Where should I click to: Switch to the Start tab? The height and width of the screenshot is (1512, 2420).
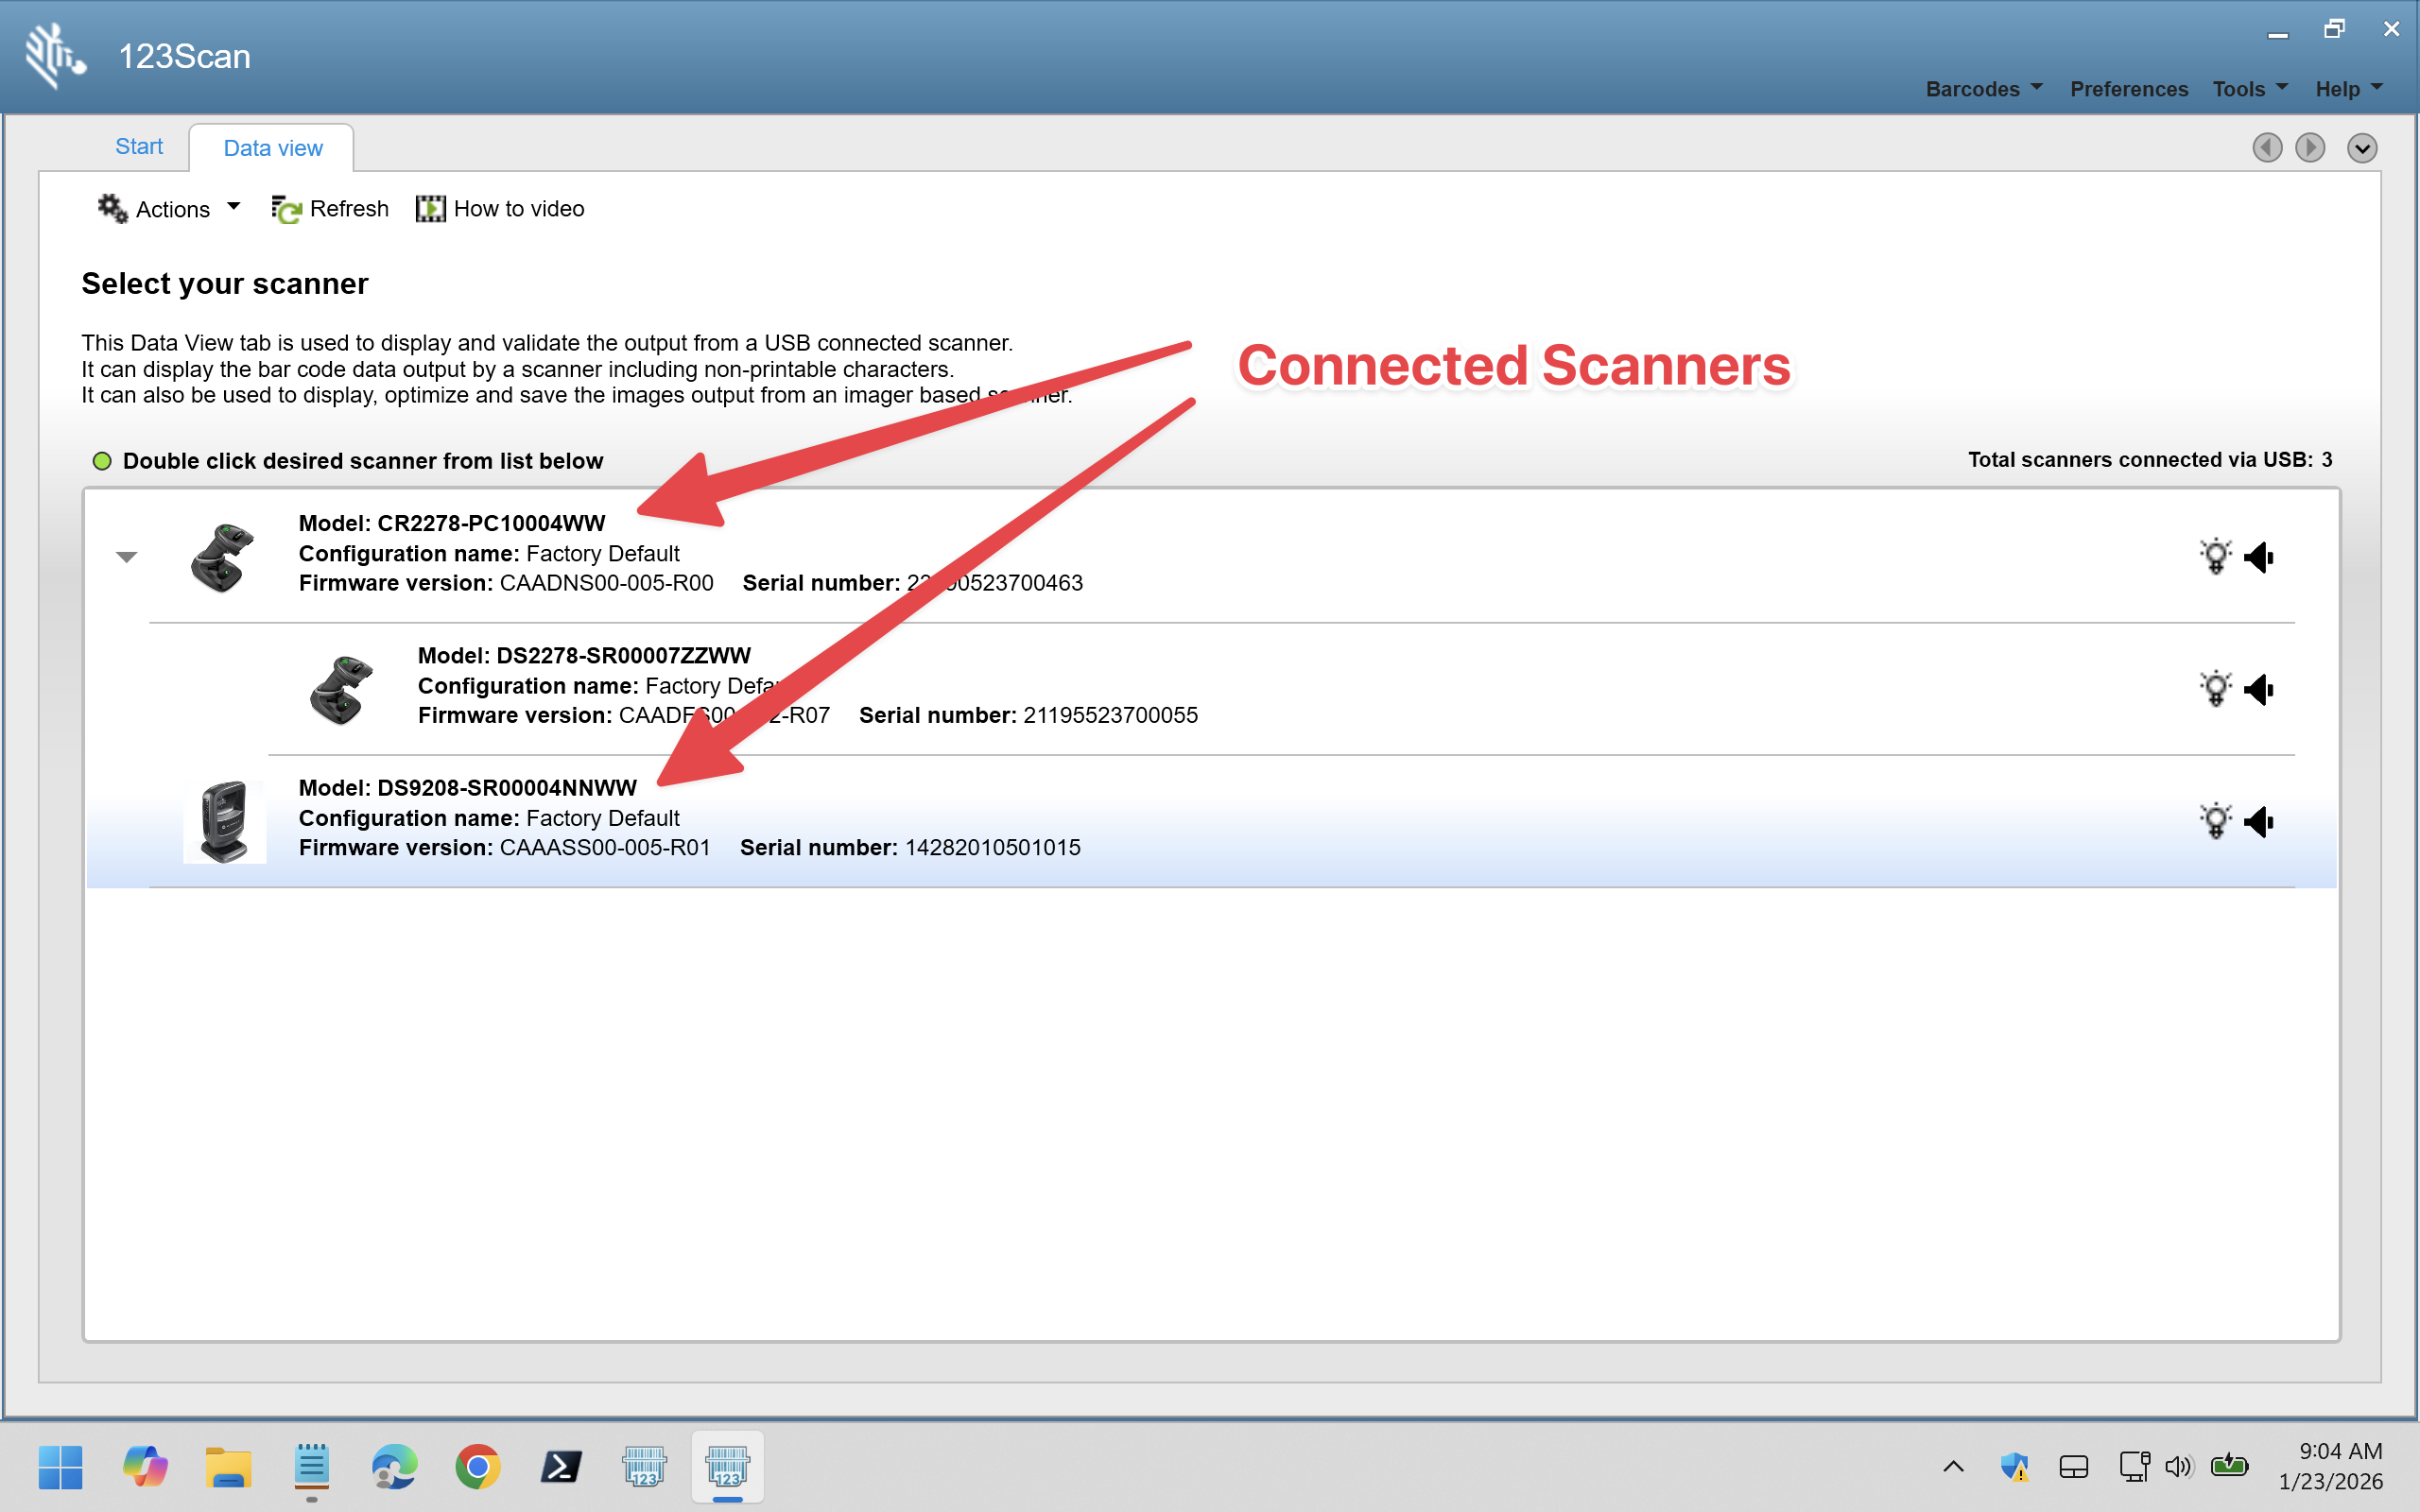click(139, 147)
